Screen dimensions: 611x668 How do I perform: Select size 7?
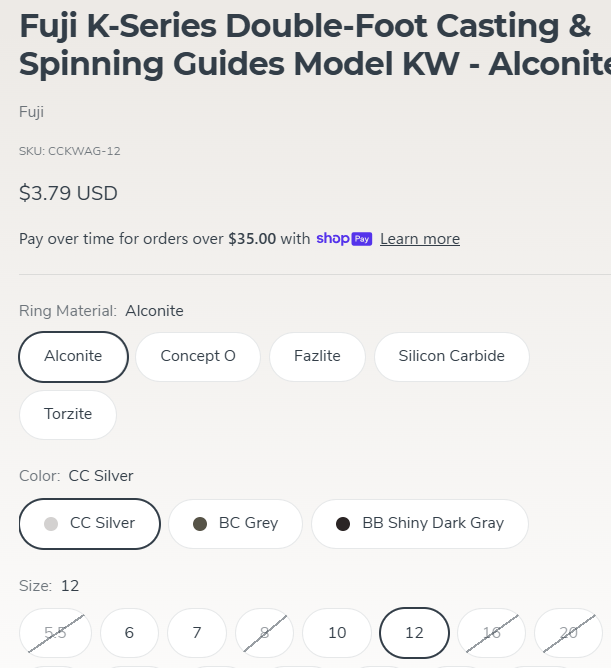tap(197, 633)
